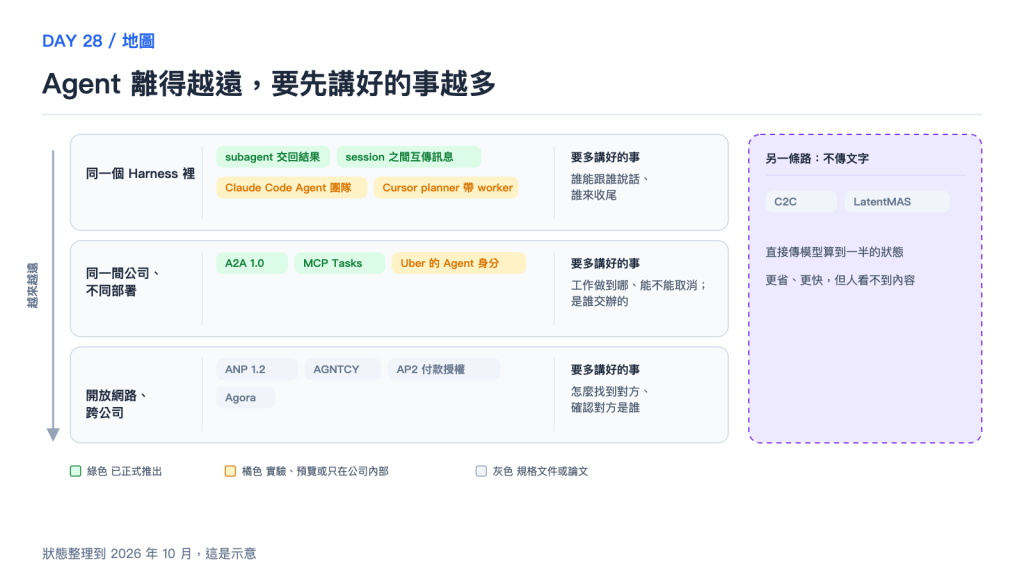
Task: Select the 'session 之間互傳訊息' chip
Action: click(409, 157)
